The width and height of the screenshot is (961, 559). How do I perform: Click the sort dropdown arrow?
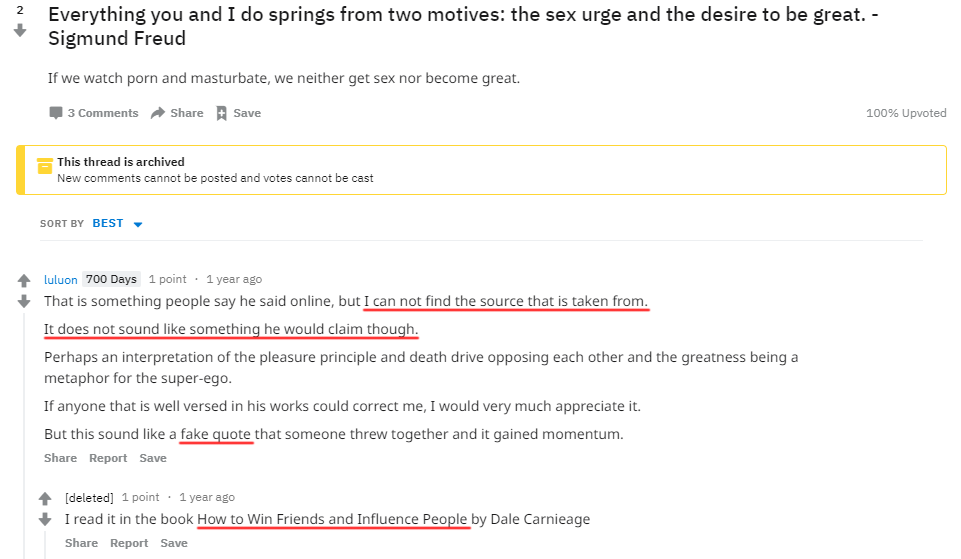coord(138,224)
